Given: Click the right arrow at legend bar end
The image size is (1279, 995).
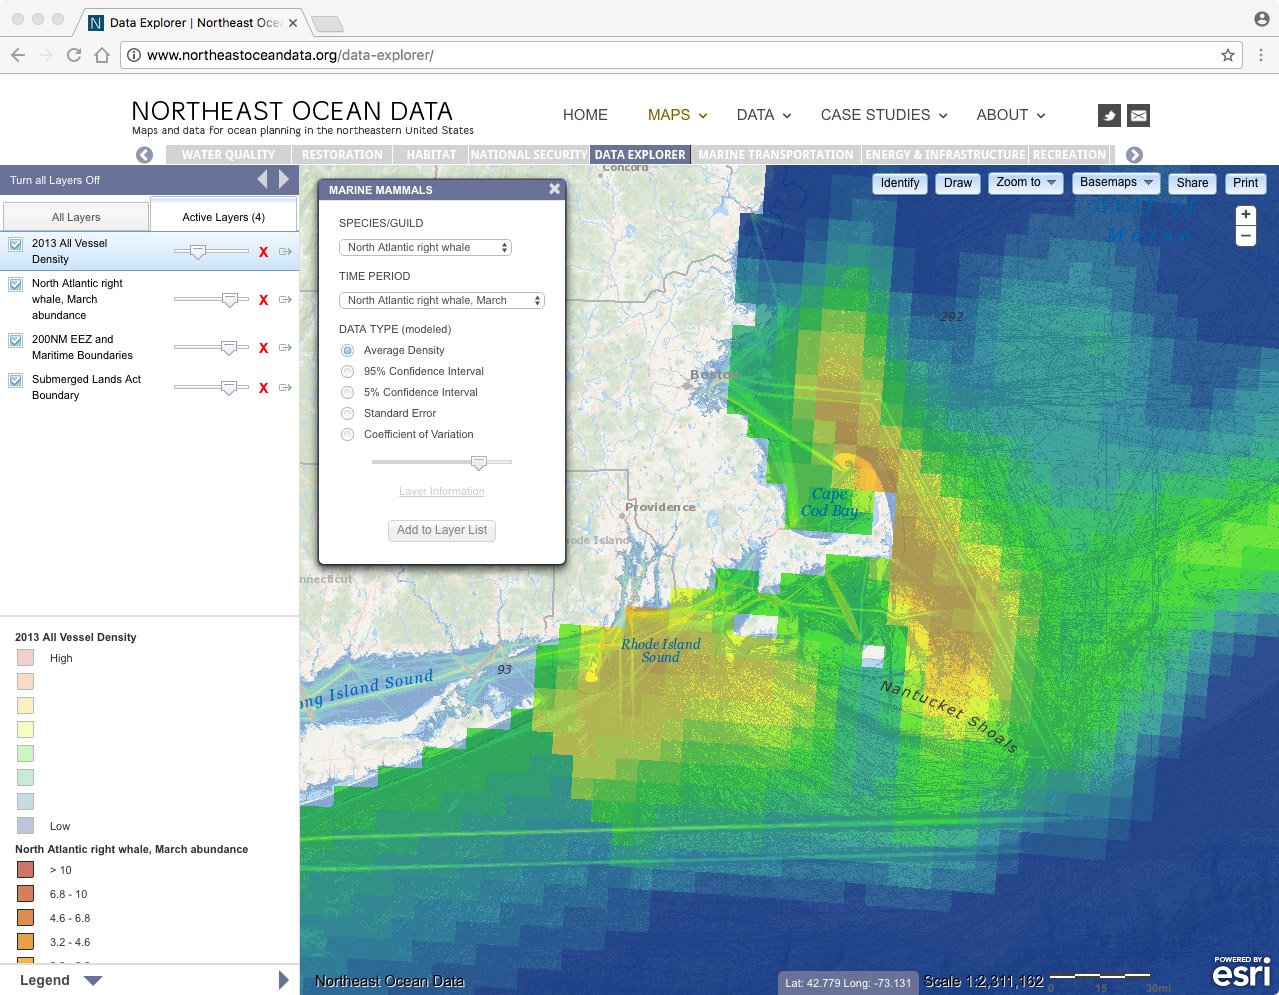Looking at the screenshot, I should coord(284,980).
